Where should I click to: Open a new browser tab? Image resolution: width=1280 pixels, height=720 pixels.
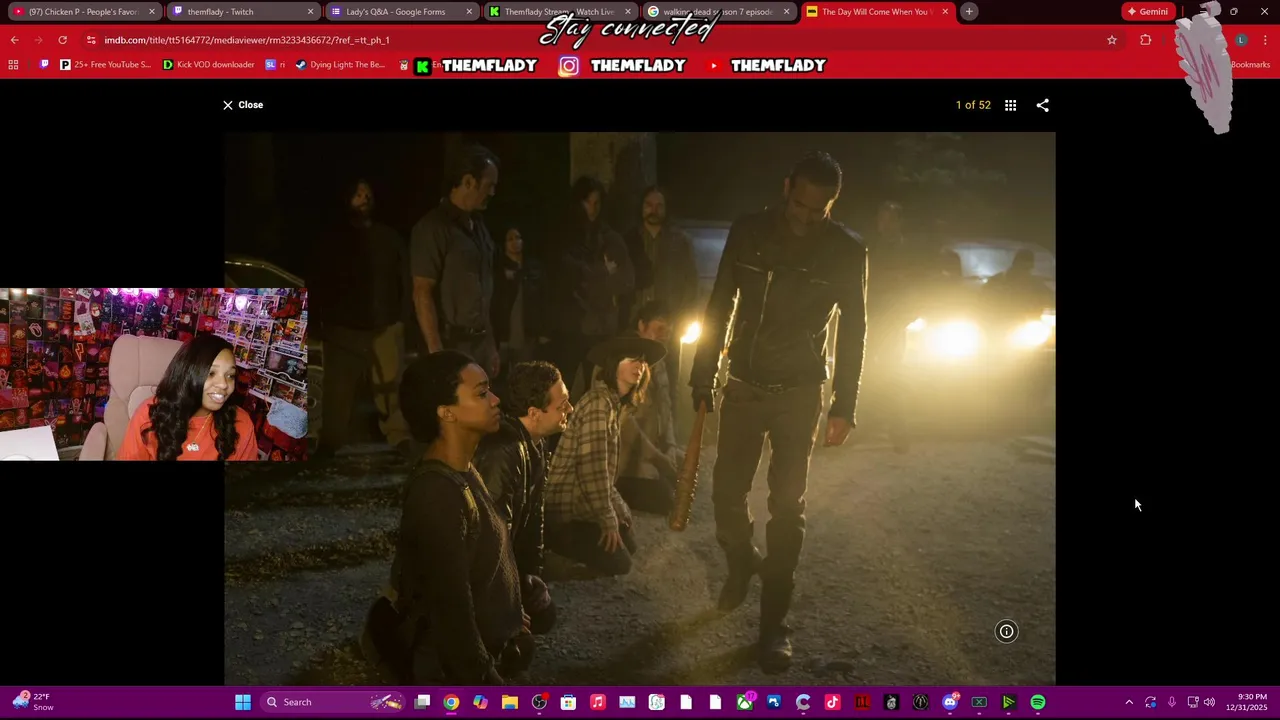pos(969,12)
